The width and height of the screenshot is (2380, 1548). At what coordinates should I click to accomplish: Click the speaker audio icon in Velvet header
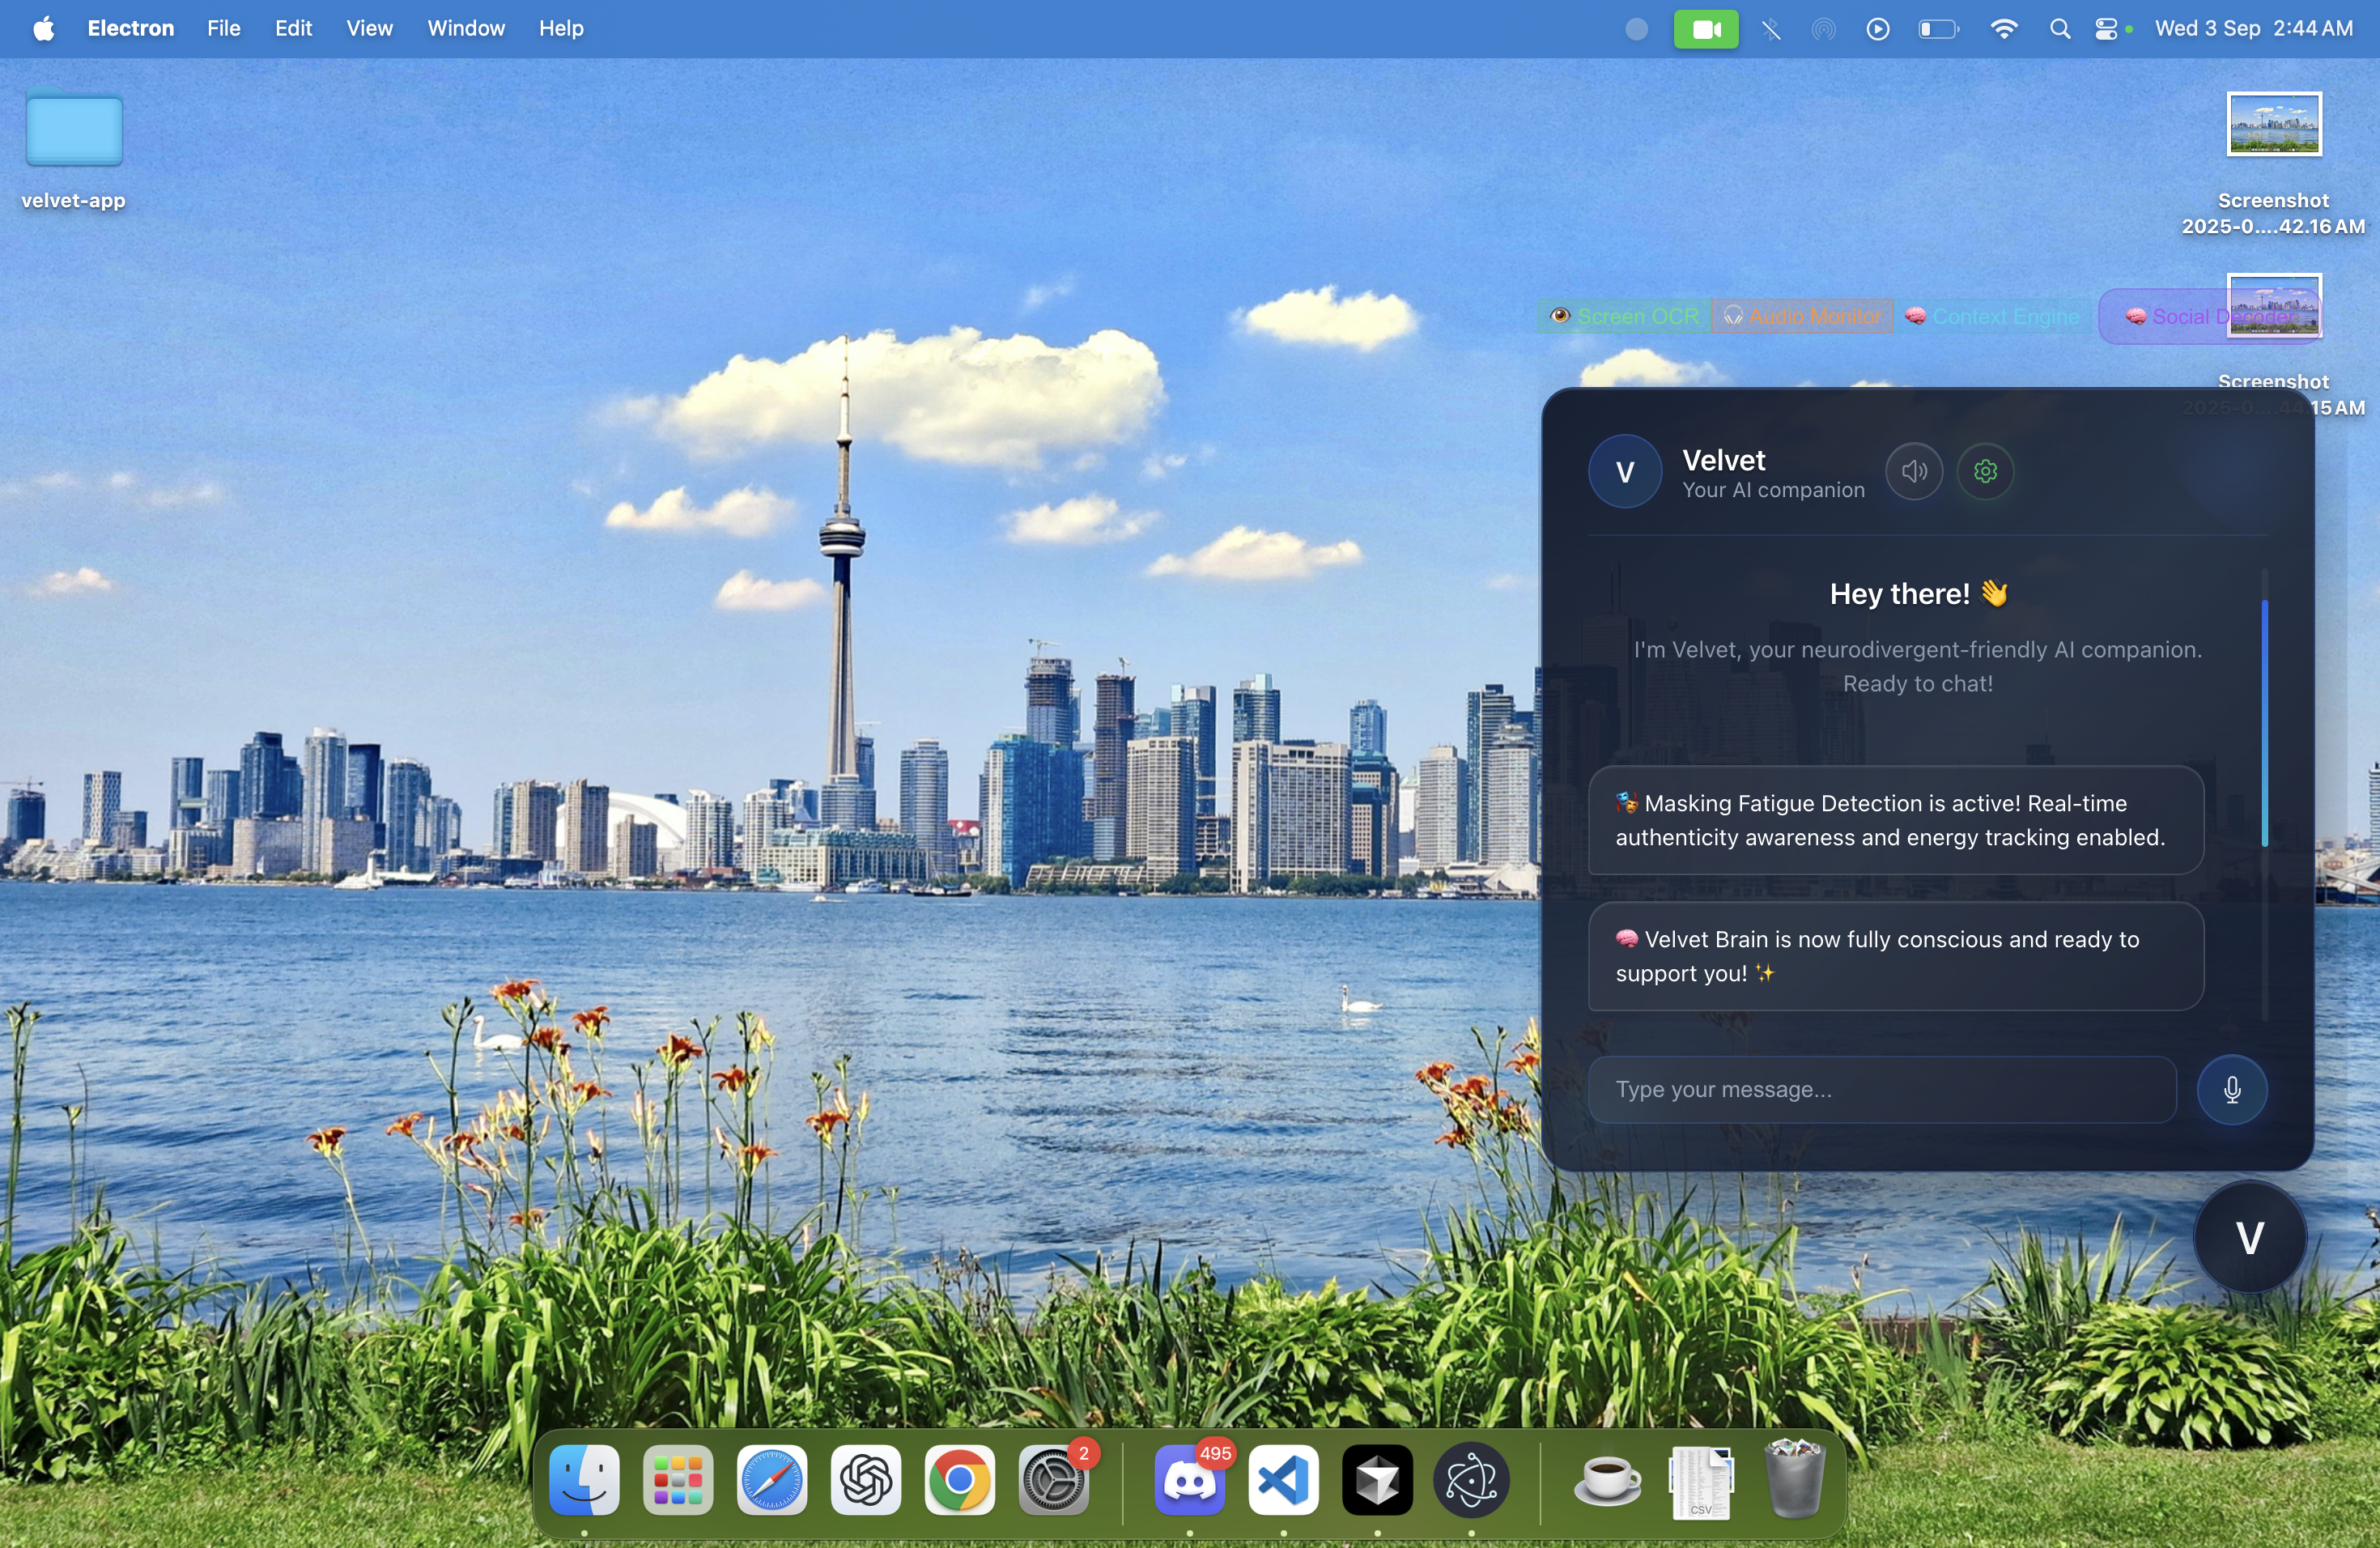coord(1914,471)
